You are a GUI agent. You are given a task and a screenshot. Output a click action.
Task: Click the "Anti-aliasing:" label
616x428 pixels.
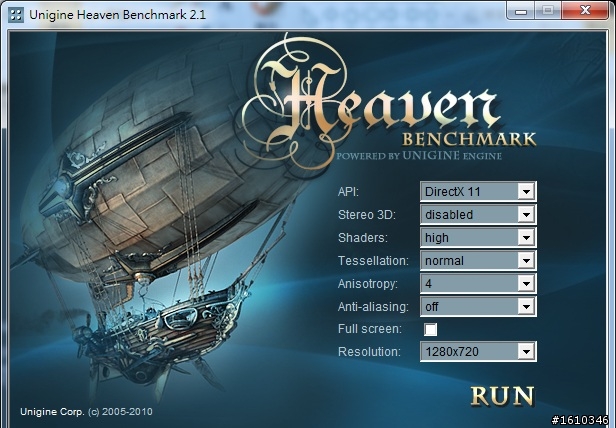[x=373, y=307]
